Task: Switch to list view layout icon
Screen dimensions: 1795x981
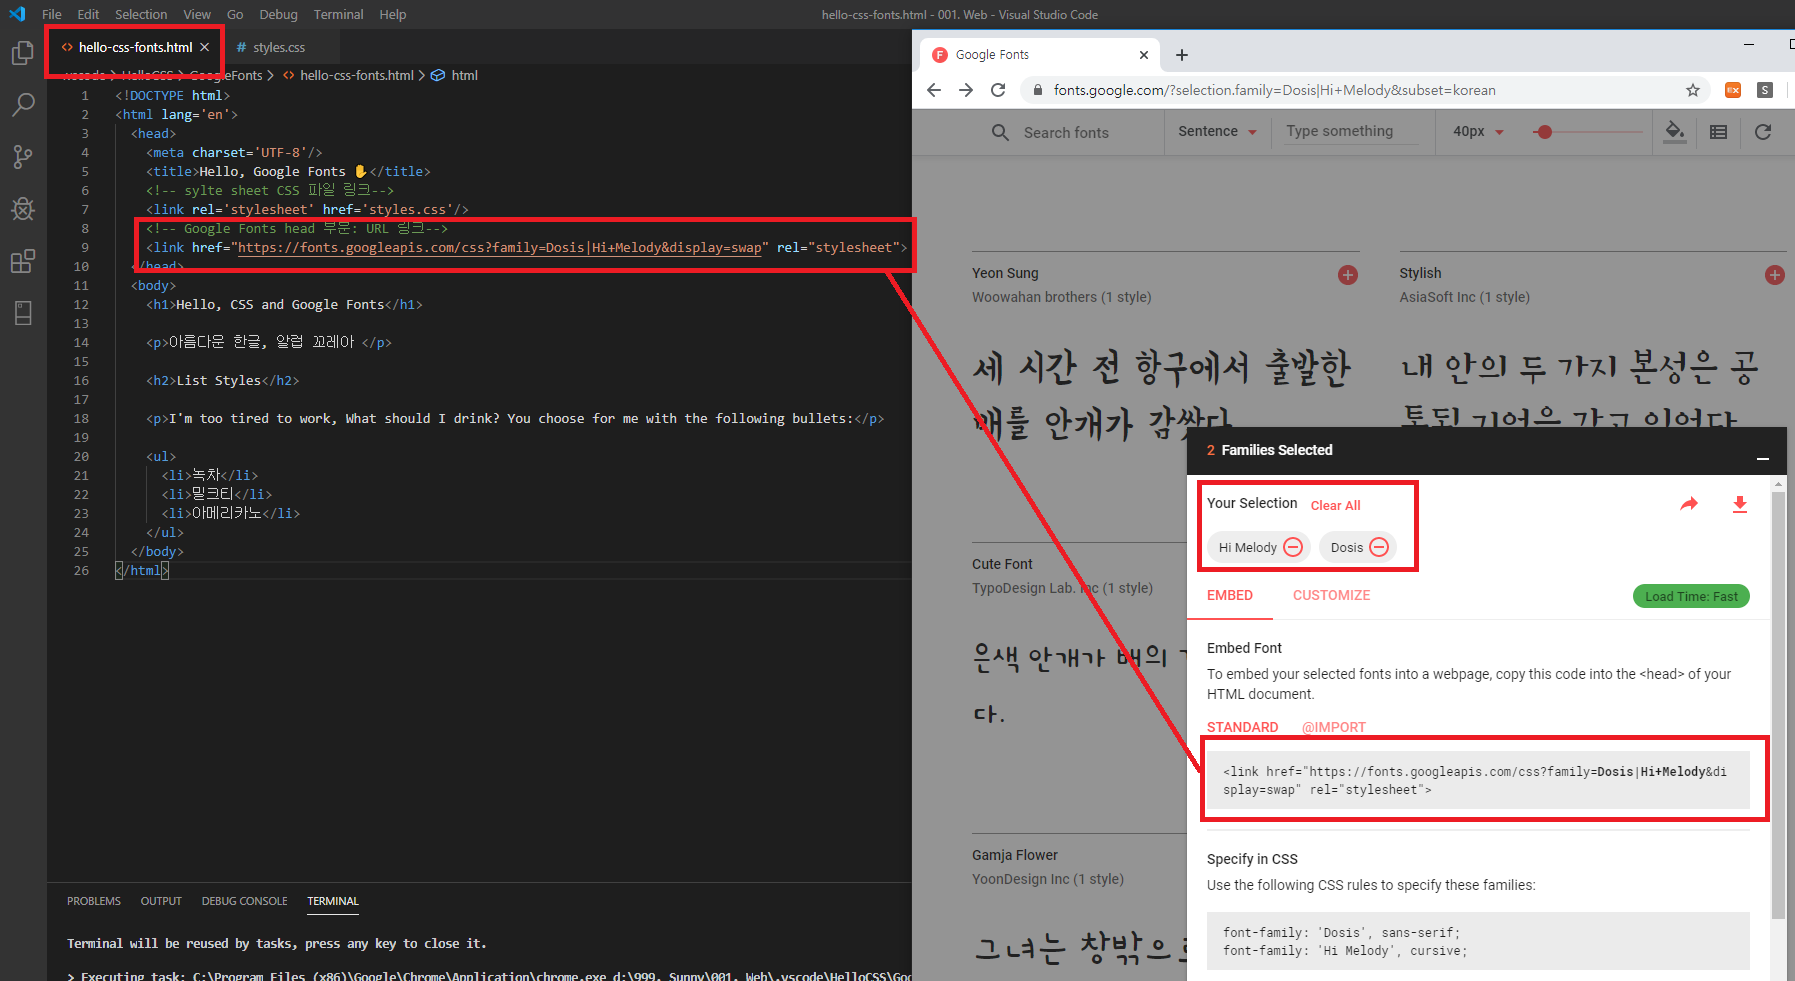Action: pyautogui.click(x=1719, y=132)
